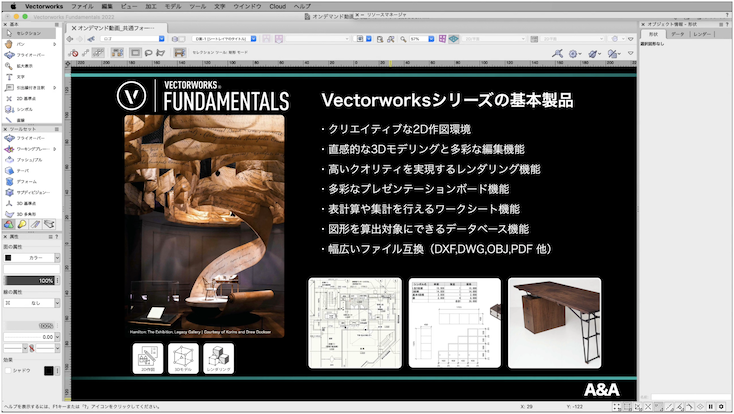This screenshot has width=734, height=414.
Task: Adjust the fill opacity 100% slider
Action: [29, 281]
